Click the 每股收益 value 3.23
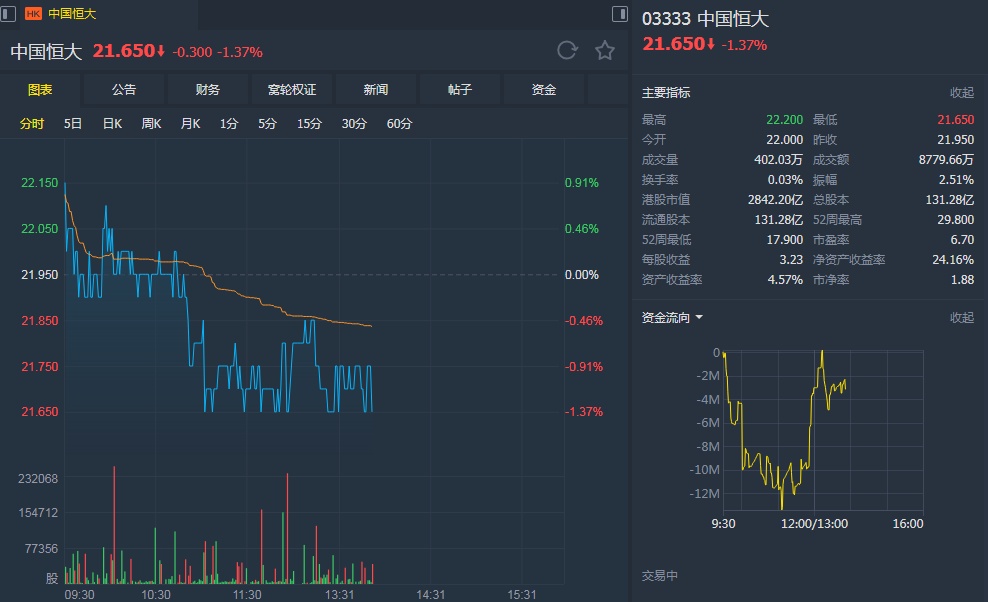This screenshot has height=602, width=988. pyautogui.click(x=791, y=260)
